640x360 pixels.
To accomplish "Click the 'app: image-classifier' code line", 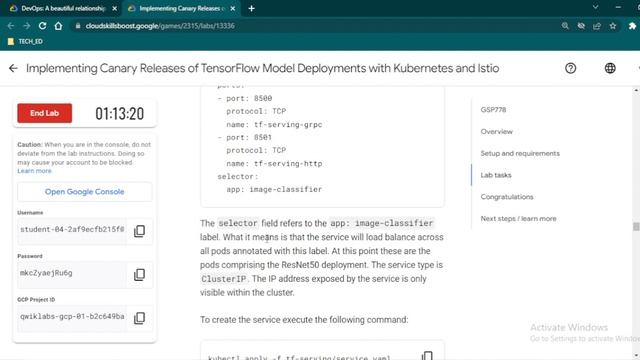I will click(x=274, y=189).
